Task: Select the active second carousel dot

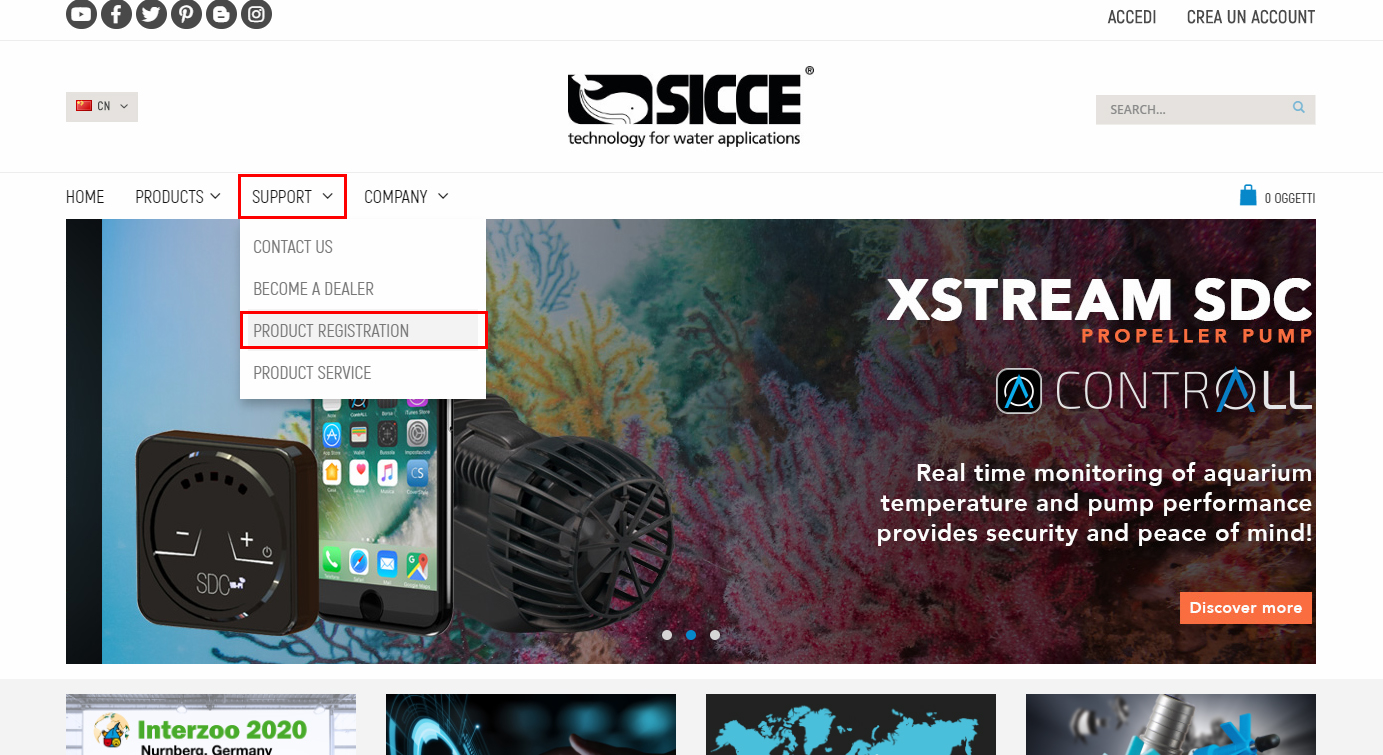Action: [x=691, y=635]
